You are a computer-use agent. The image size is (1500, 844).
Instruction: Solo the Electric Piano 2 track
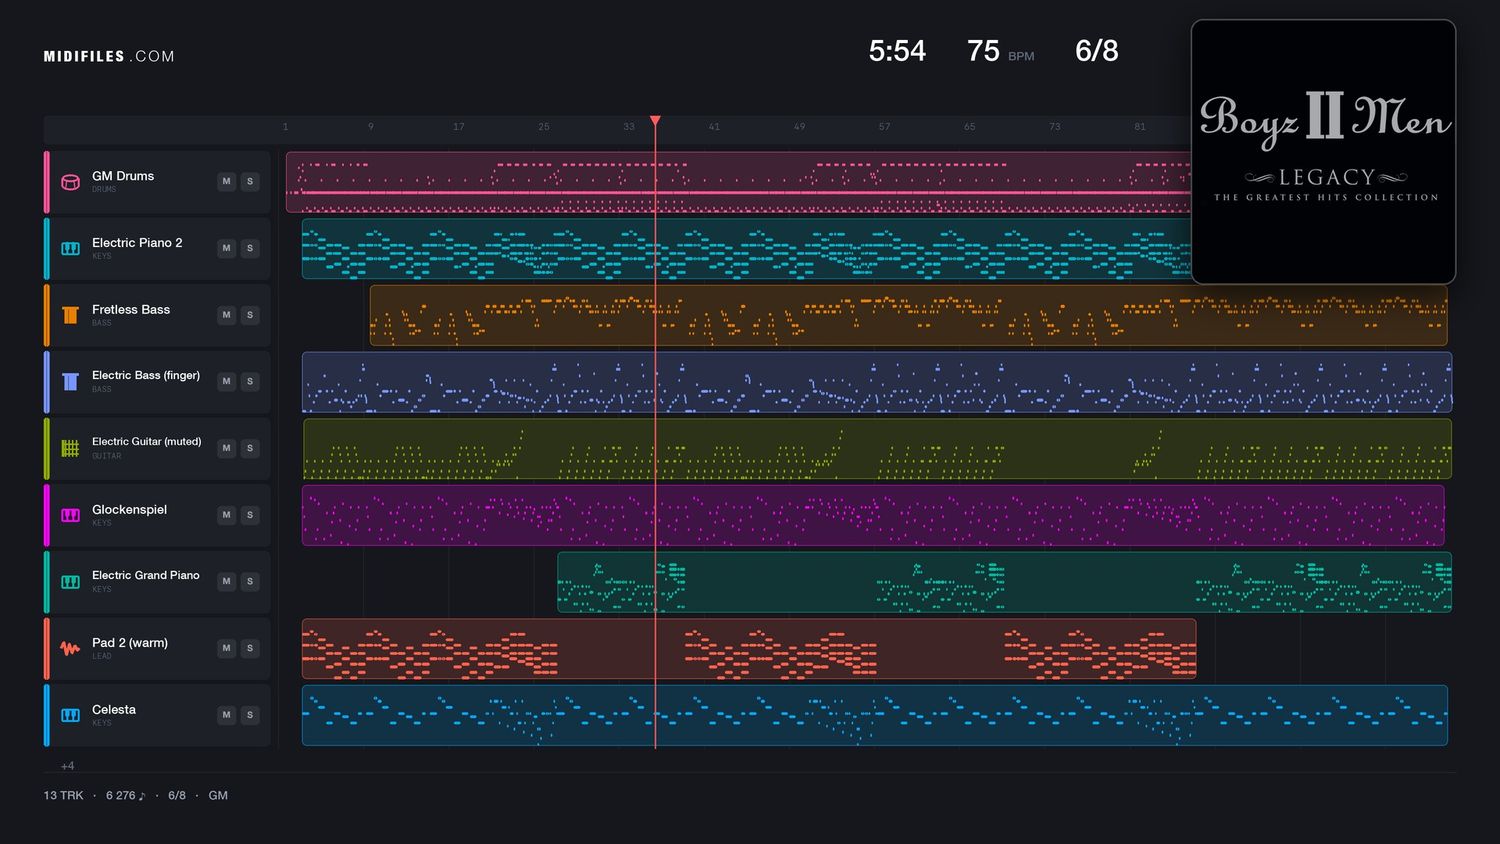[250, 248]
